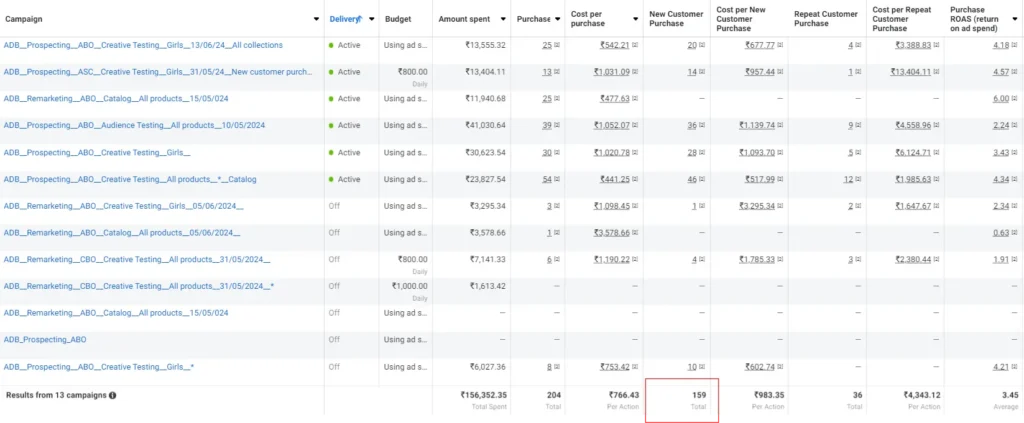The height and width of the screenshot is (423, 1024).
Task: Open the Purchase ROAS column dropdown
Action: point(1013,19)
